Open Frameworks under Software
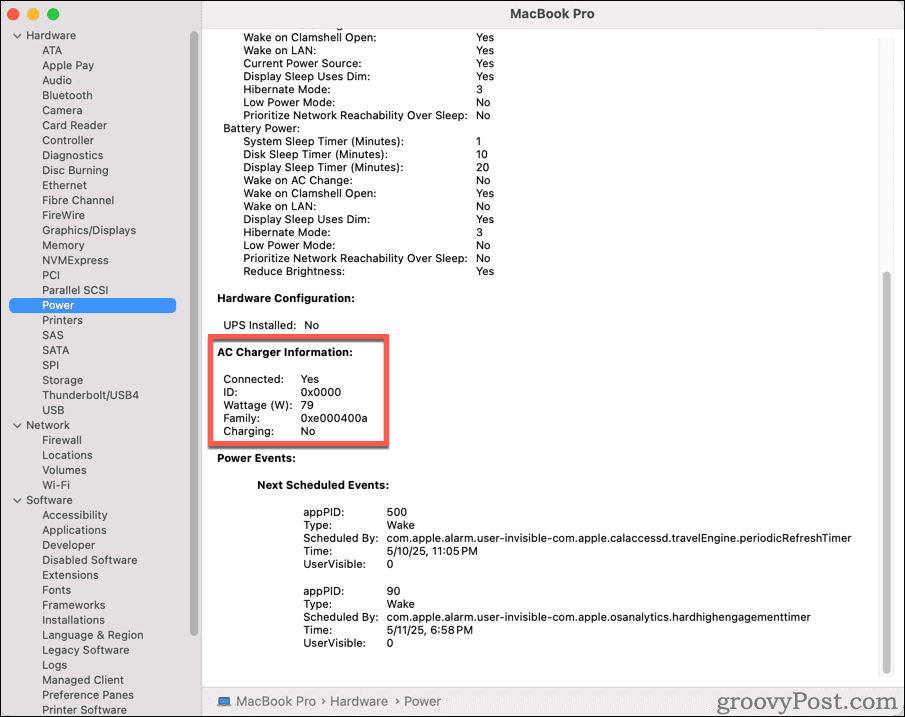Screen dimensions: 905x717 click(x=73, y=606)
